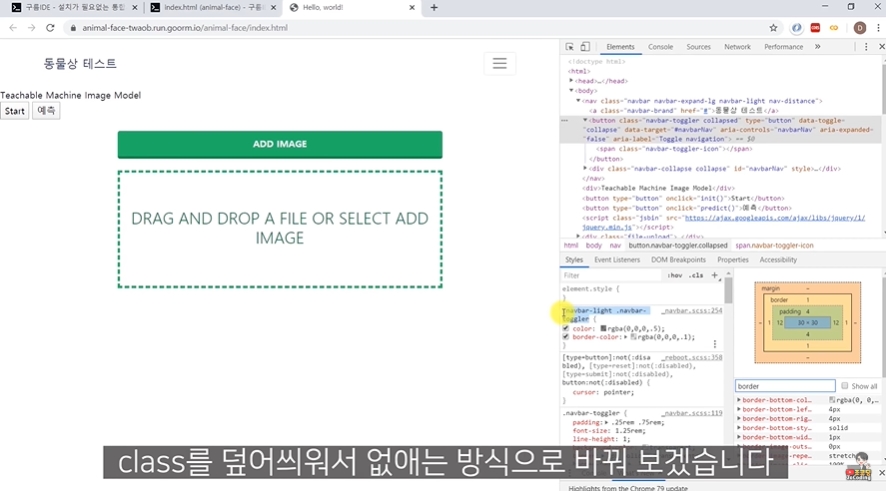
Task: Reload the page with refresh icon
Action: (50, 28)
